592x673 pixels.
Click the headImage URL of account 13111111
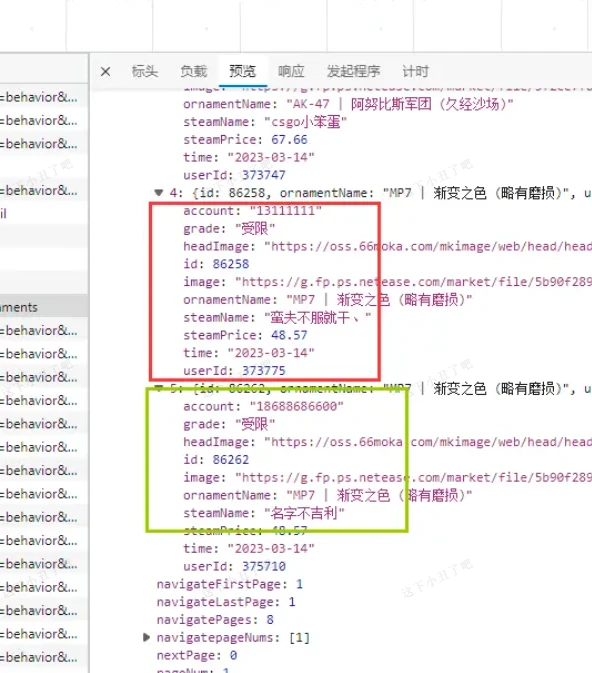pos(428,246)
